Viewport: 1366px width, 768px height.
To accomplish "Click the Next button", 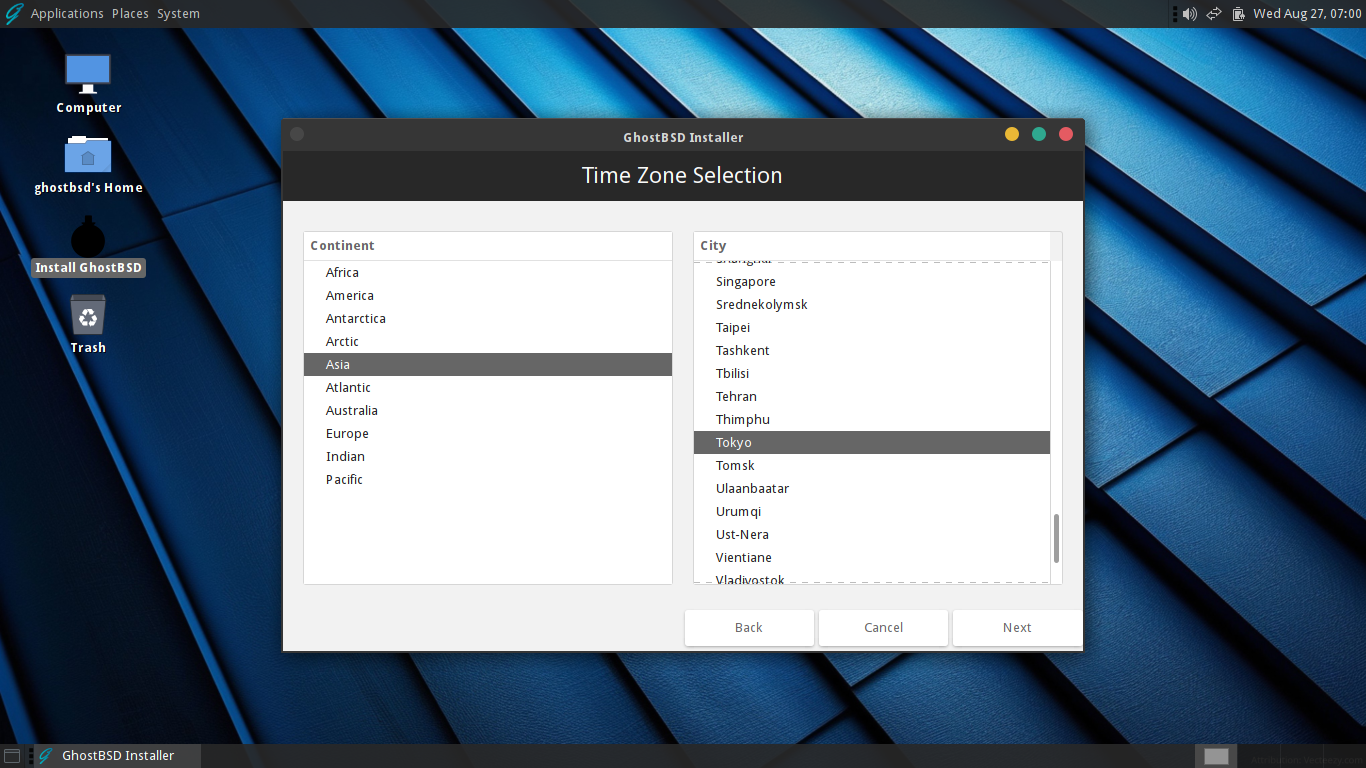I will (1017, 628).
